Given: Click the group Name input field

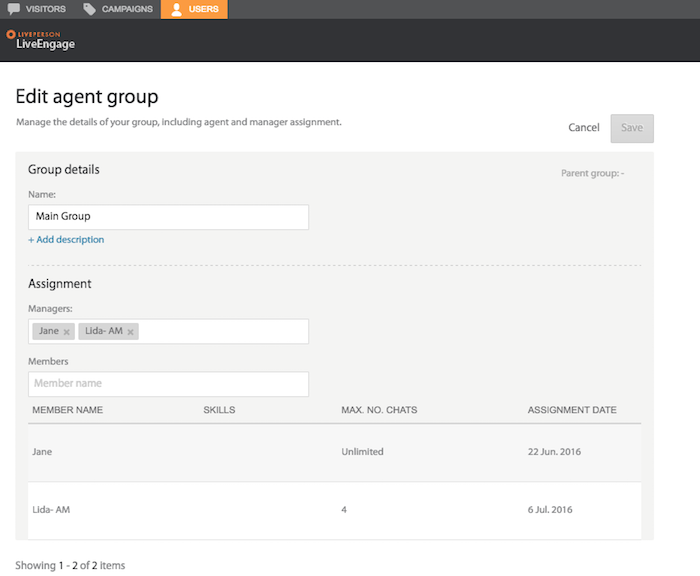Looking at the screenshot, I should tap(168, 217).
